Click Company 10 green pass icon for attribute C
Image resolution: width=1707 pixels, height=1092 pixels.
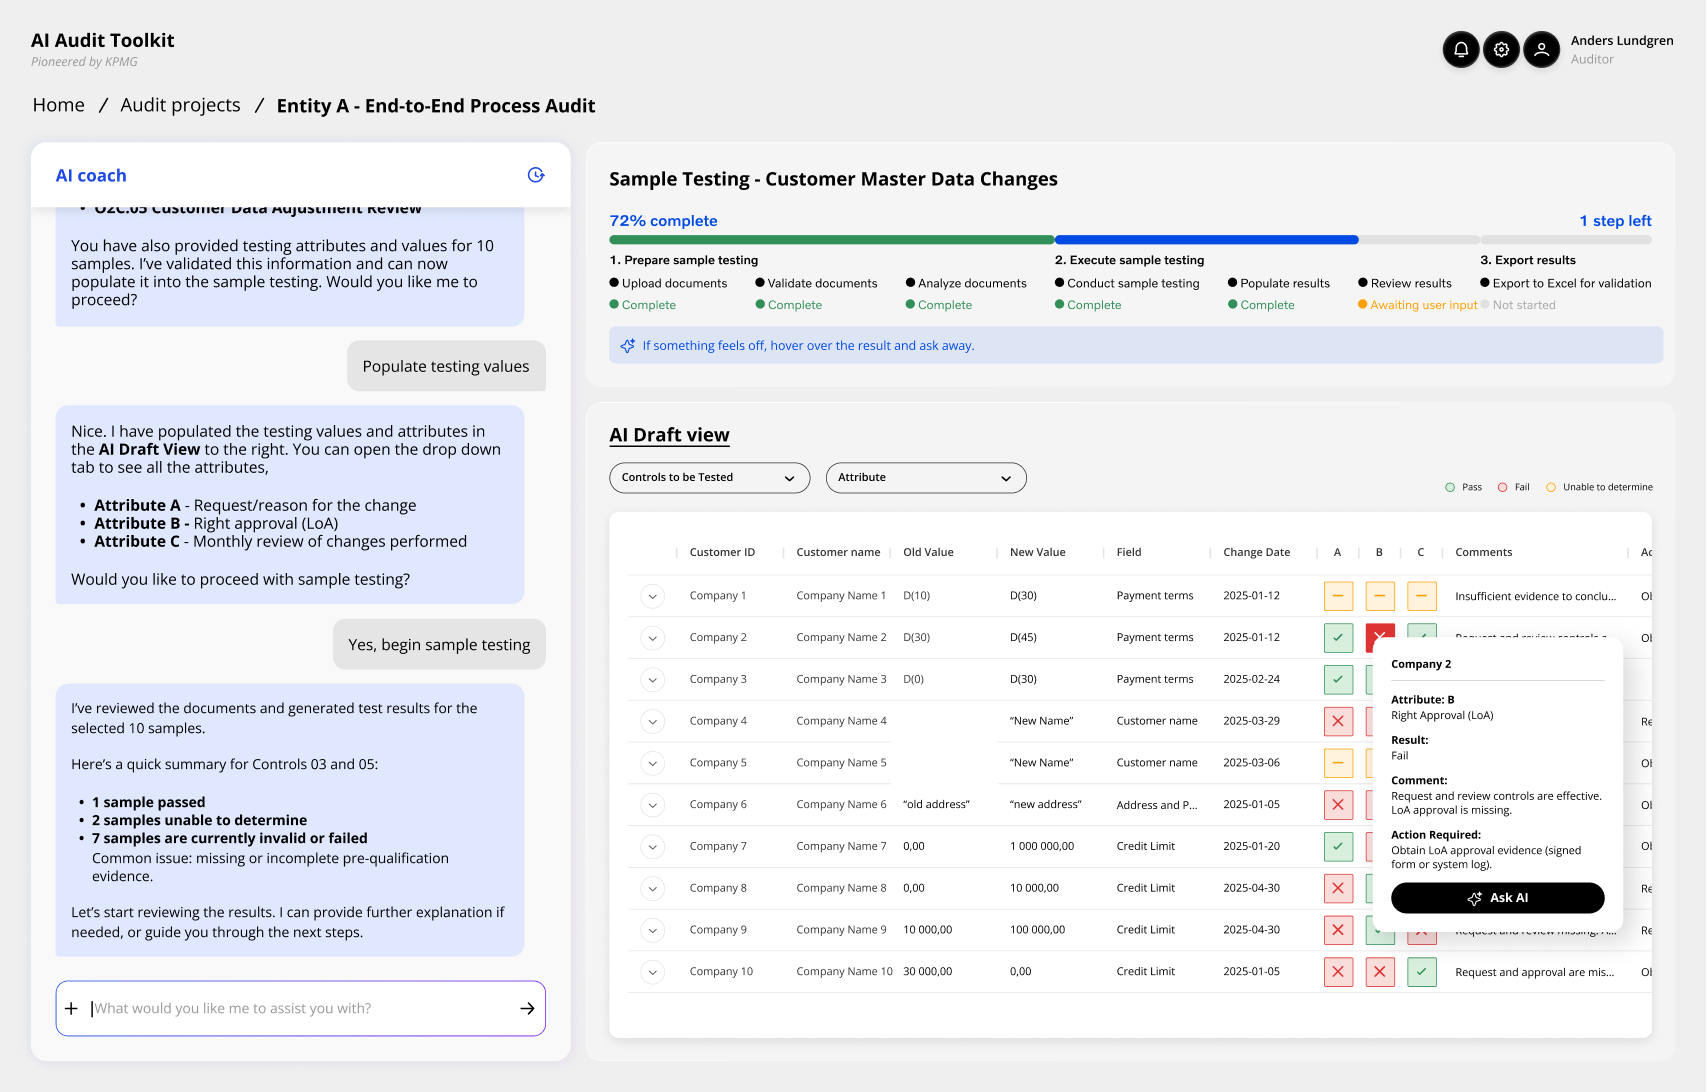pyautogui.click(x=1421, y=972)
